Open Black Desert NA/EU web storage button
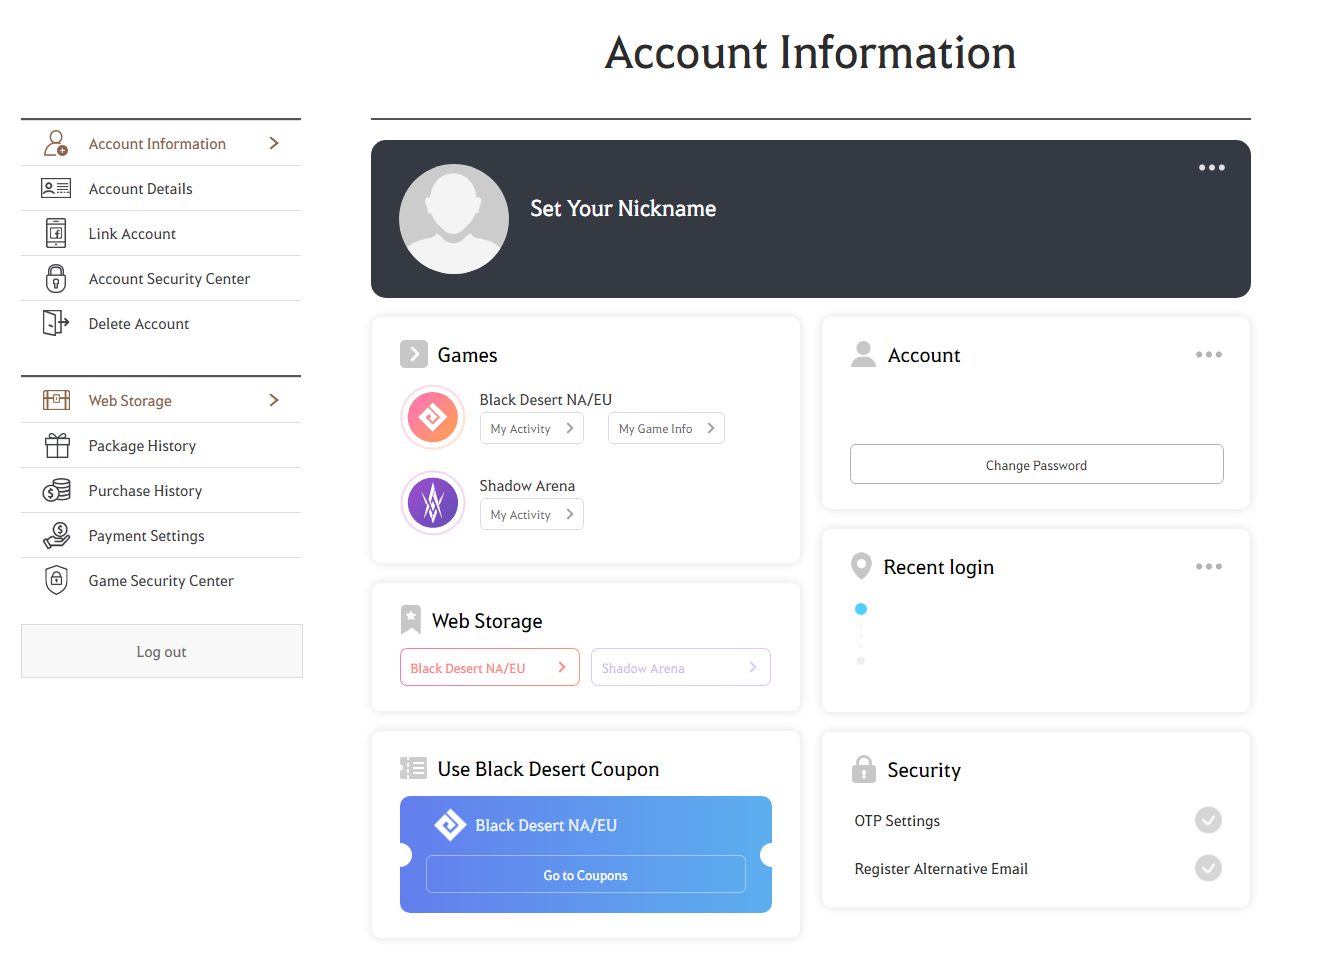Screen dimensions: 1330x953 490,667
